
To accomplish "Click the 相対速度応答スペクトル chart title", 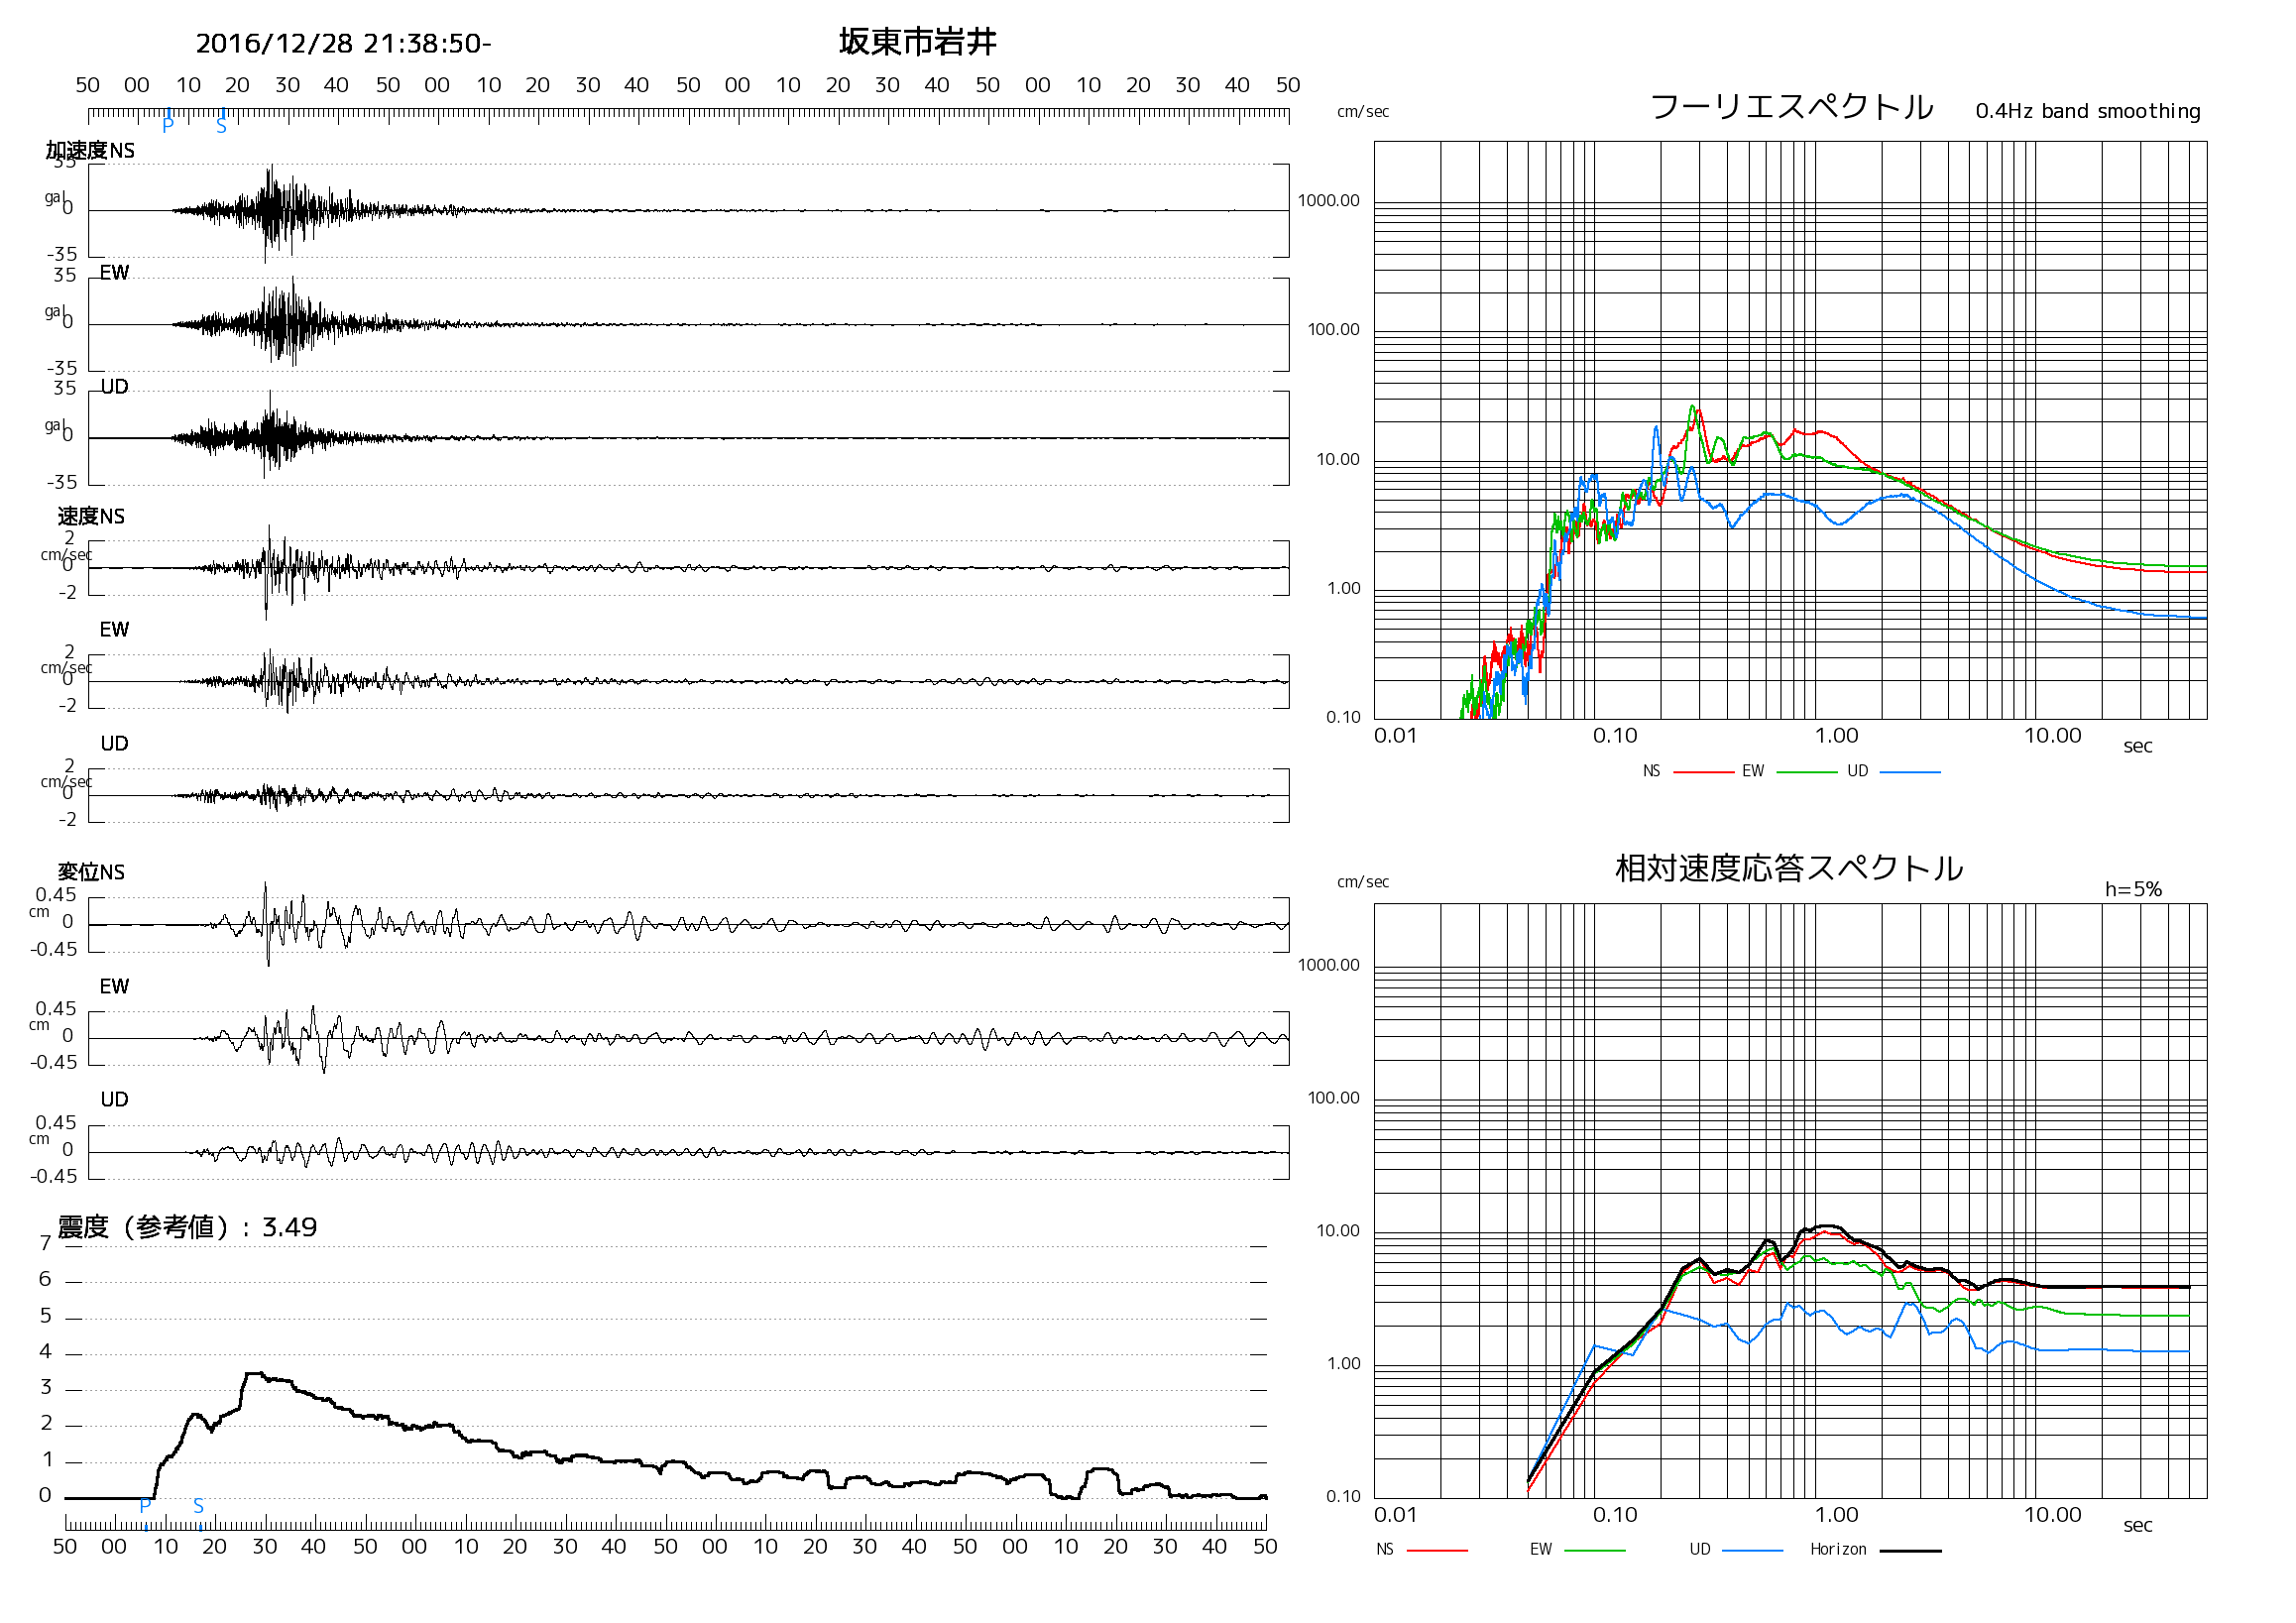I will (x=1789, y=868).
